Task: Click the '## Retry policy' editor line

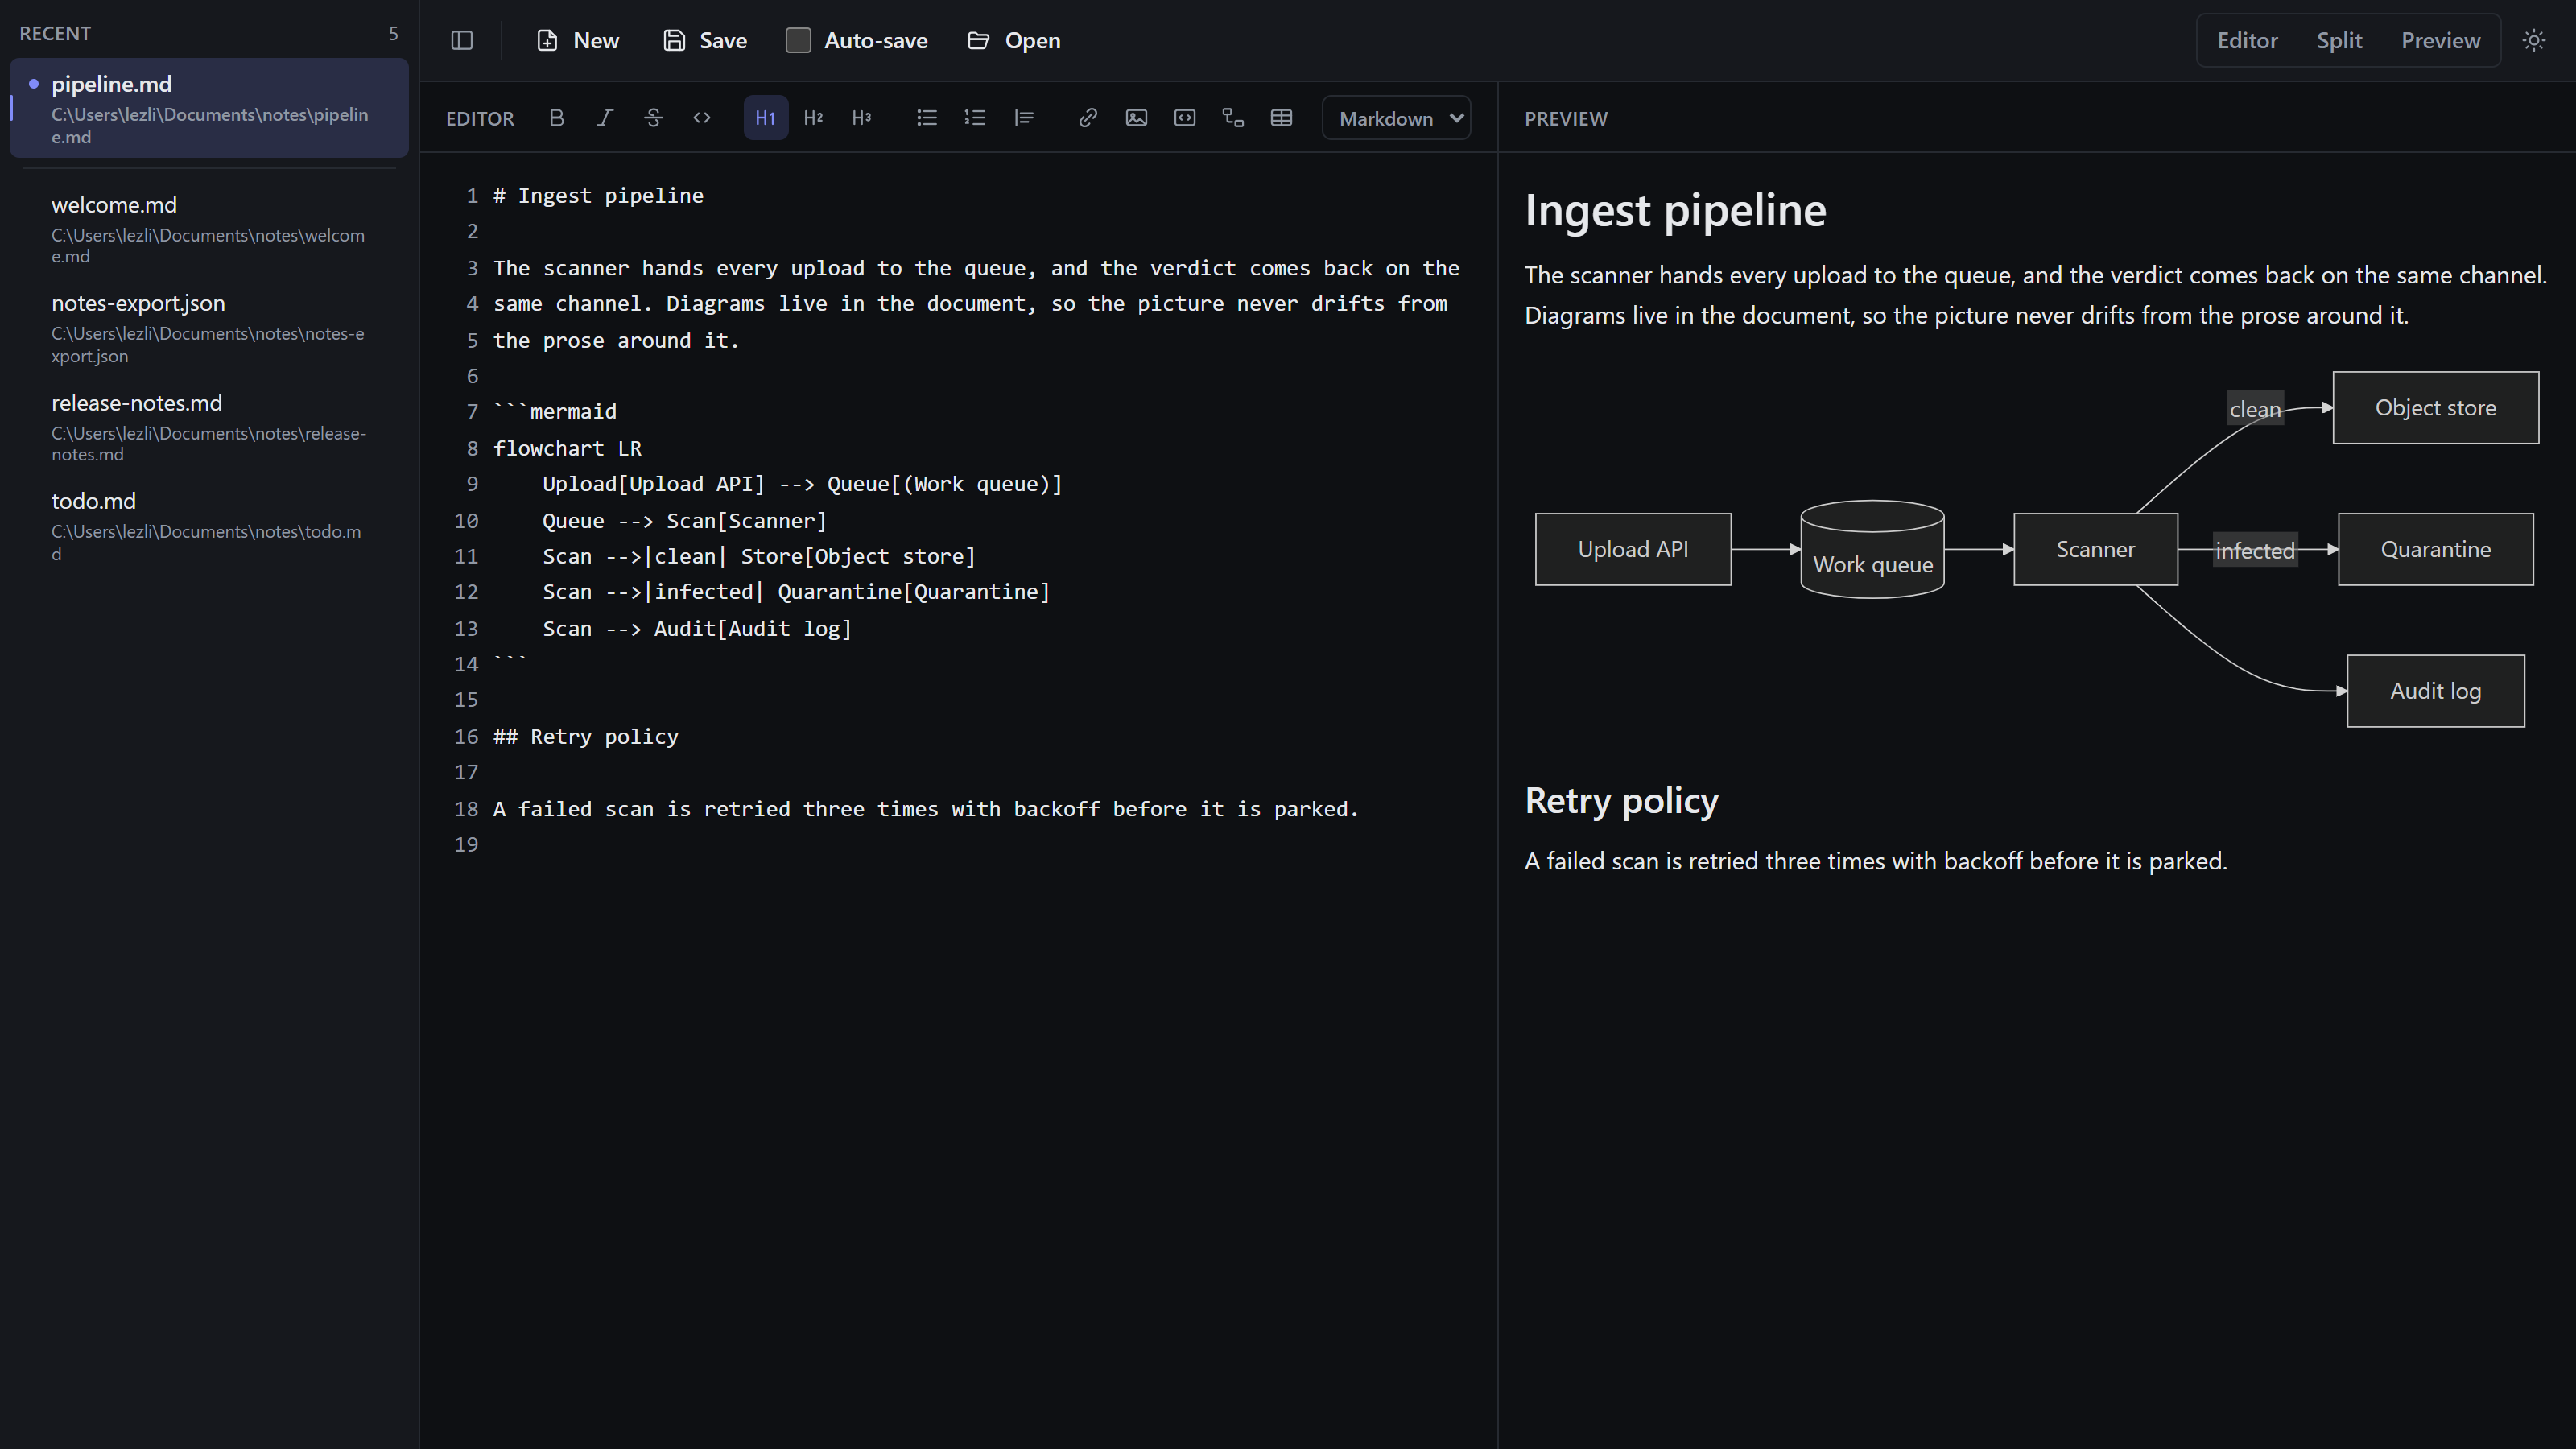Action: [586, 737]
